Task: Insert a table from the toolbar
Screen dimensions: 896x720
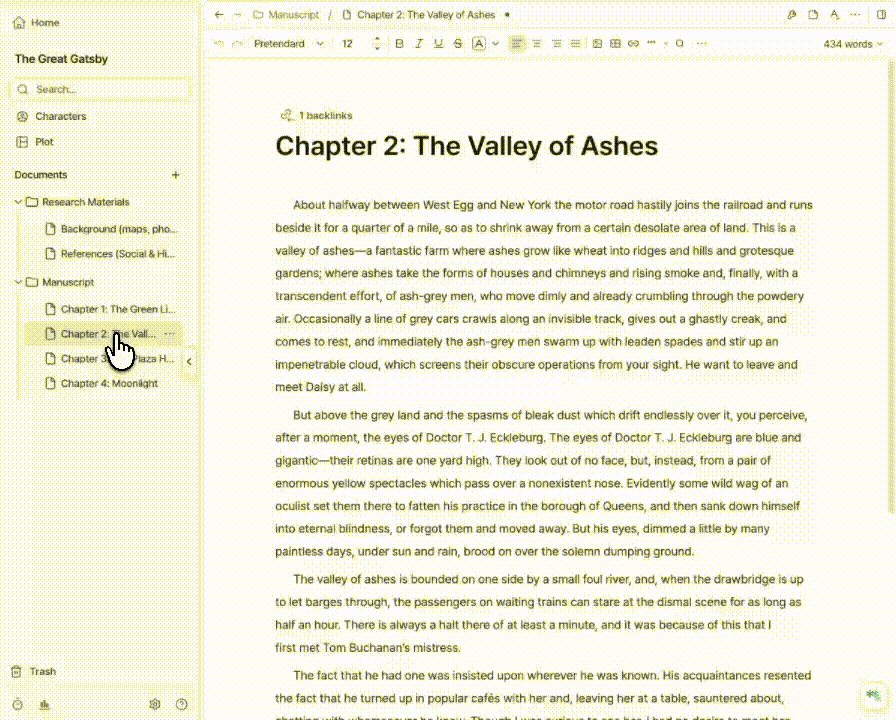Action: pyautogui.click(x=615, y=43)
